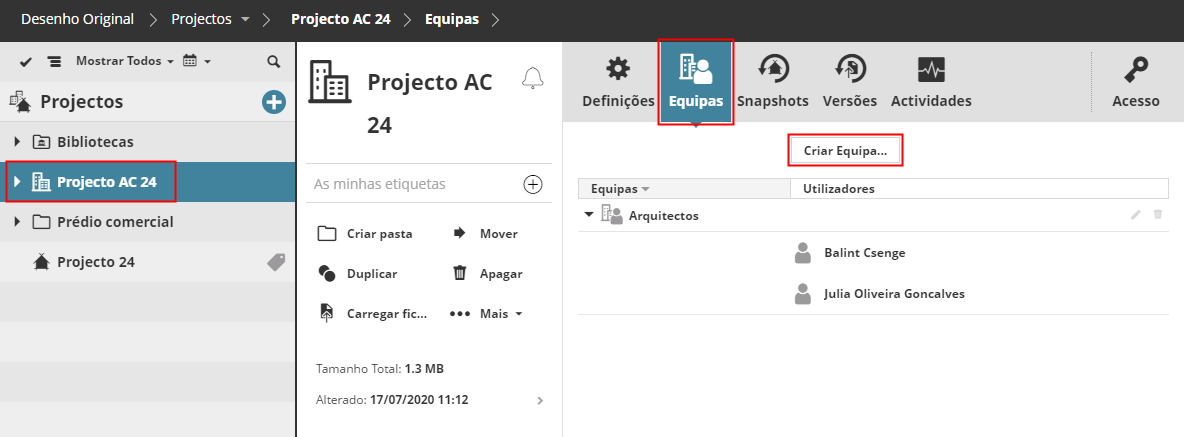Open the Actividades tab
The height and width of the screenshot is (437, 1184).
click(x=931, y=82)
